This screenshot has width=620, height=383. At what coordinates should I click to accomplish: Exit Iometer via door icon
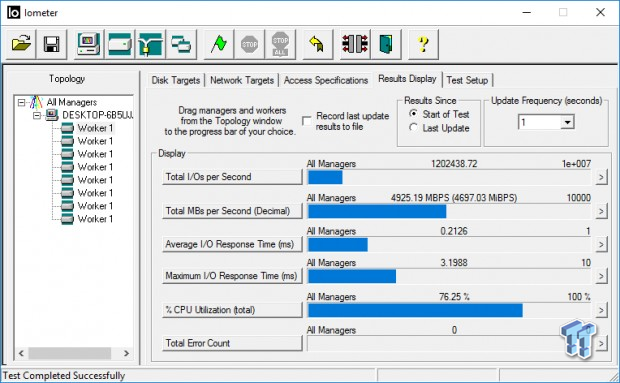point(386,44)
